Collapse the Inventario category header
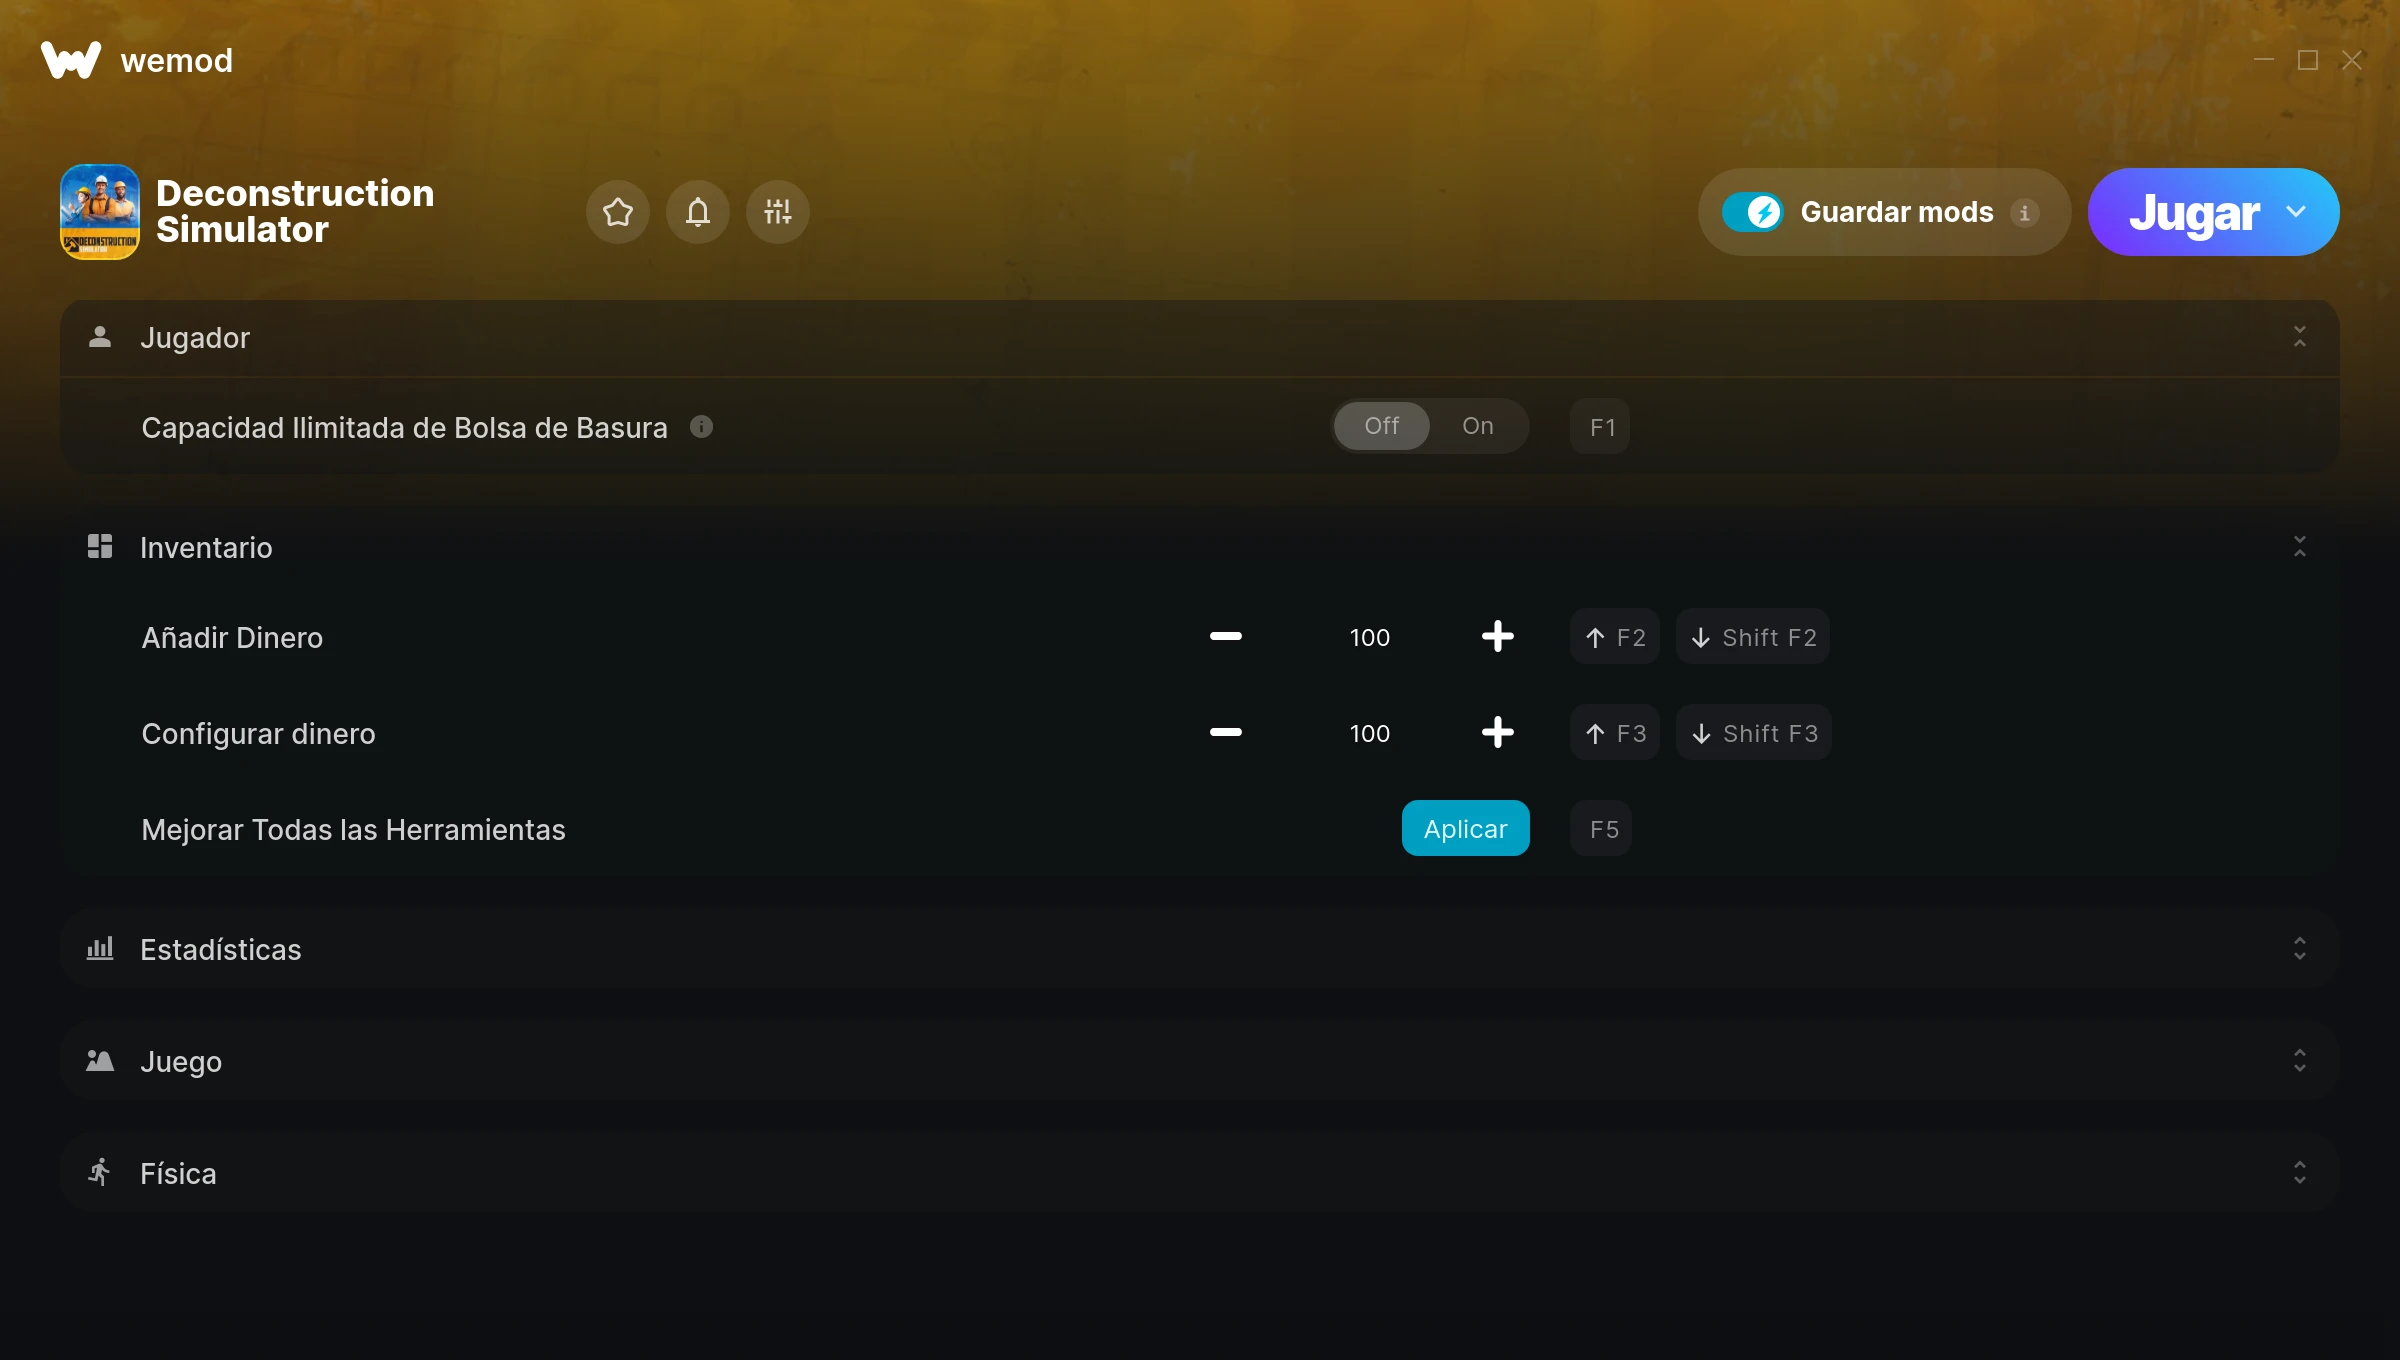This screenshot has width=2400, height=1360. pyautogui.click(x=1200, y=547)
